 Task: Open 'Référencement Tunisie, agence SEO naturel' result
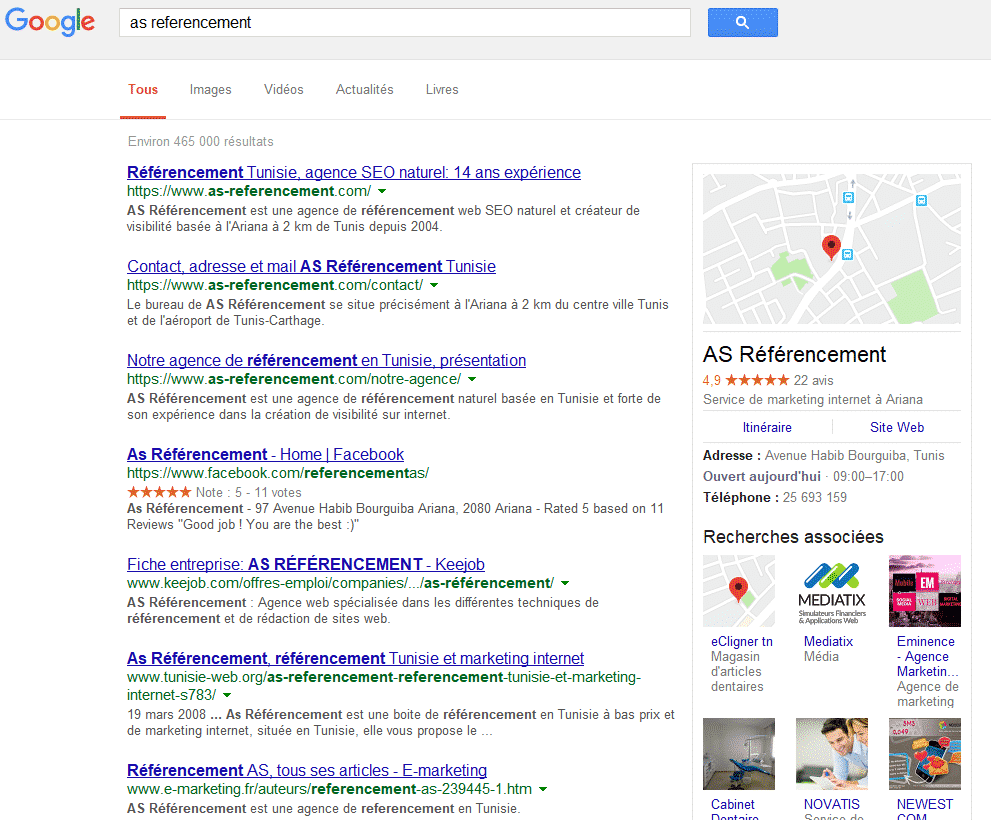point(354,172)
